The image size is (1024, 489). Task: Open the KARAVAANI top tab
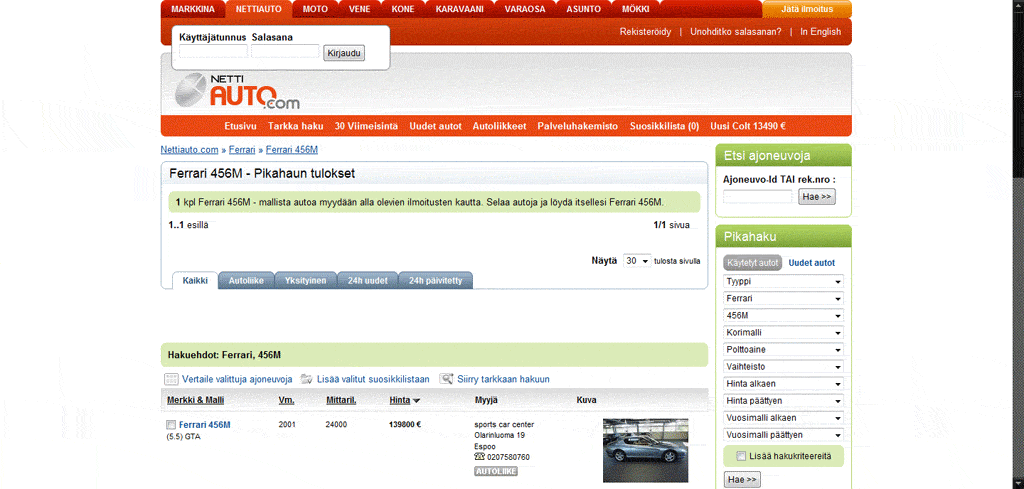459,9
